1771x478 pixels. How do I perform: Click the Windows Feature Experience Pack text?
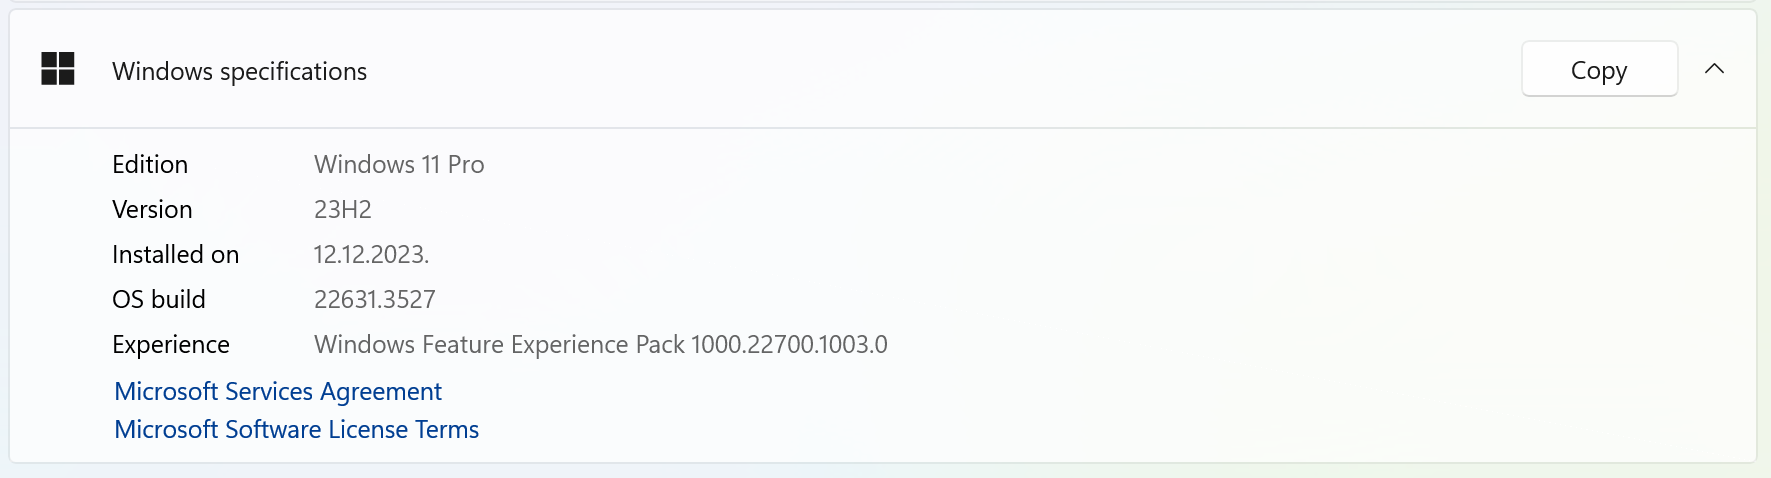point(499,344)
